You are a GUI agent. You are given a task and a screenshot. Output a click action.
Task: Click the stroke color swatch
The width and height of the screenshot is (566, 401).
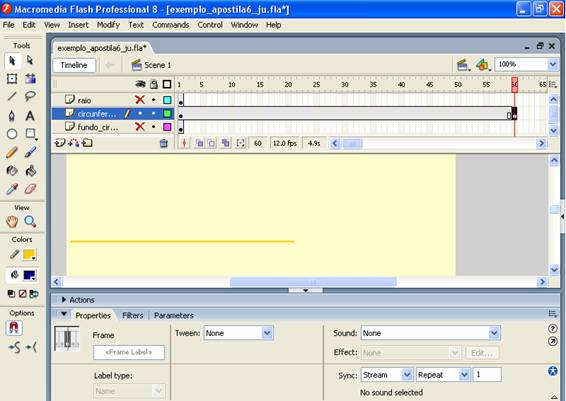pyautogui.click(x=29, y=255)
